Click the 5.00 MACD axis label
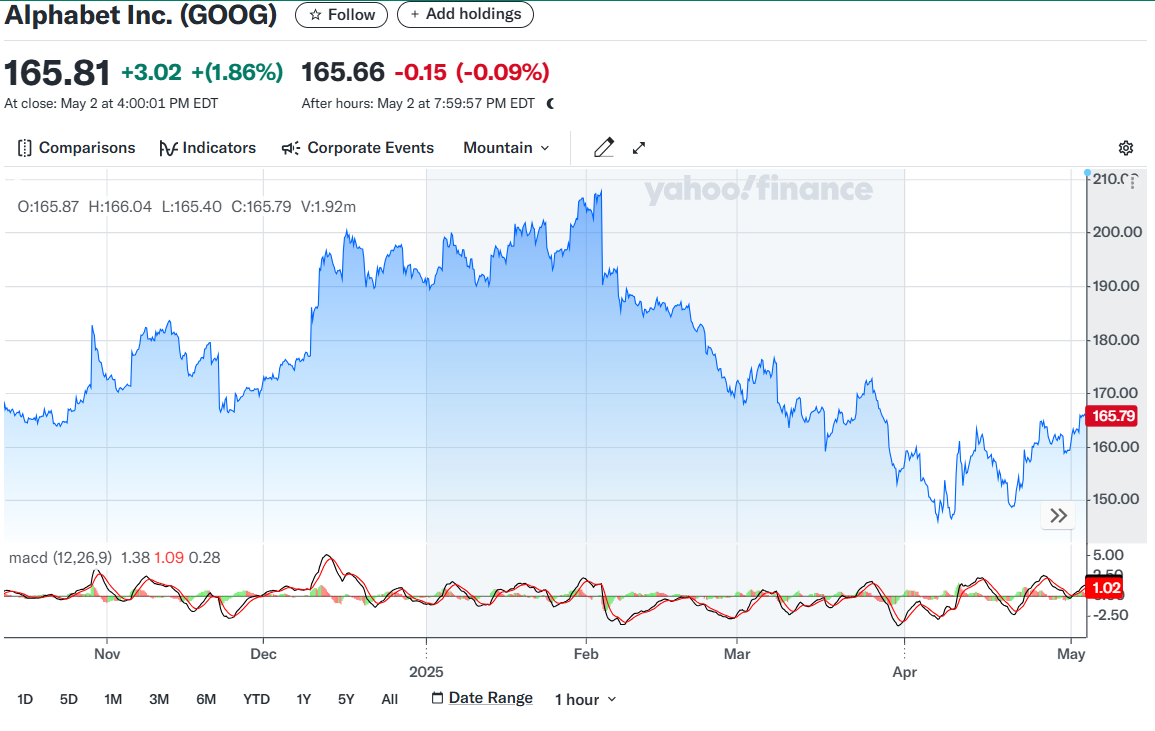The height and width of the screenshot is (731, 1155). pos(1109,555)
